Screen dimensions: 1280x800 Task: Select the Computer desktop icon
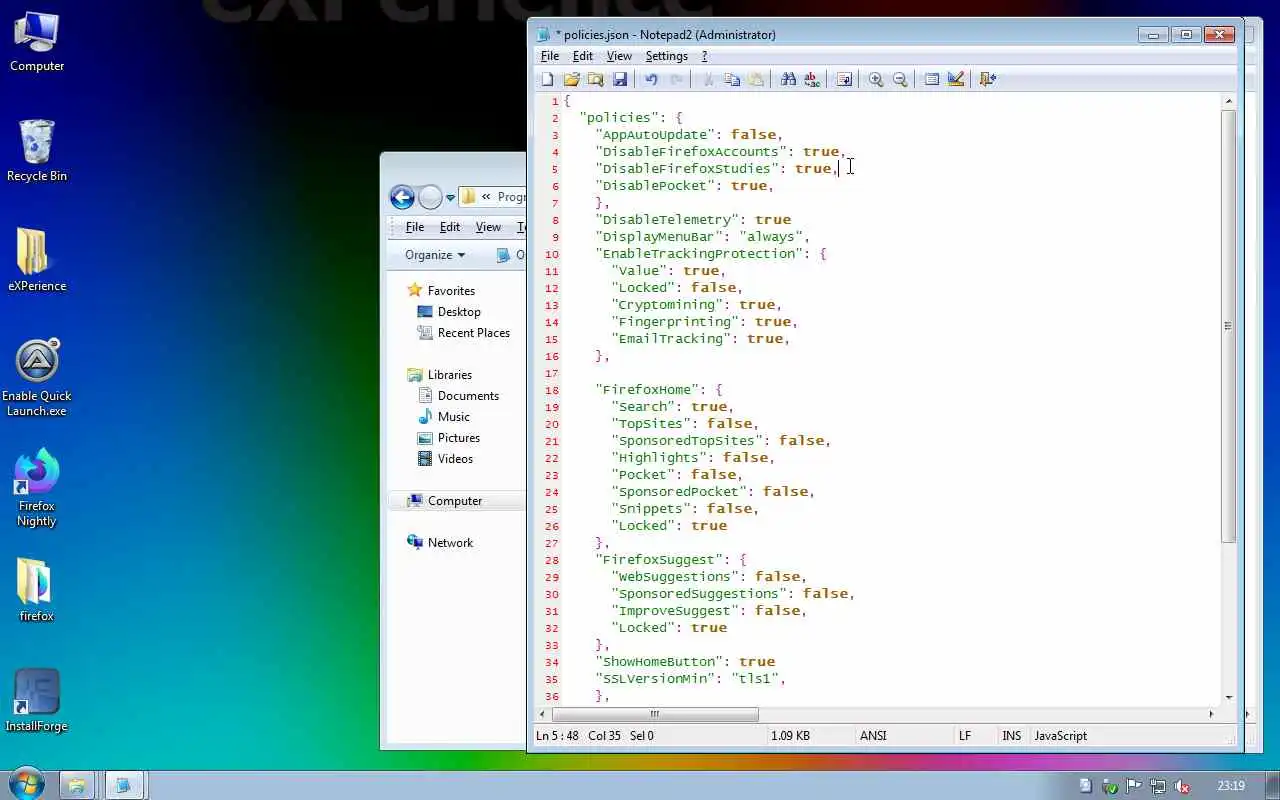click(x=37, y=42)
